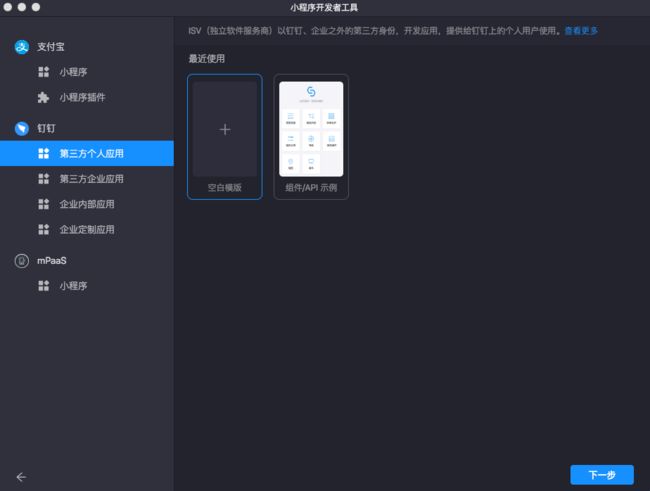Click the 钉钉 section heading

coord(46,129)
